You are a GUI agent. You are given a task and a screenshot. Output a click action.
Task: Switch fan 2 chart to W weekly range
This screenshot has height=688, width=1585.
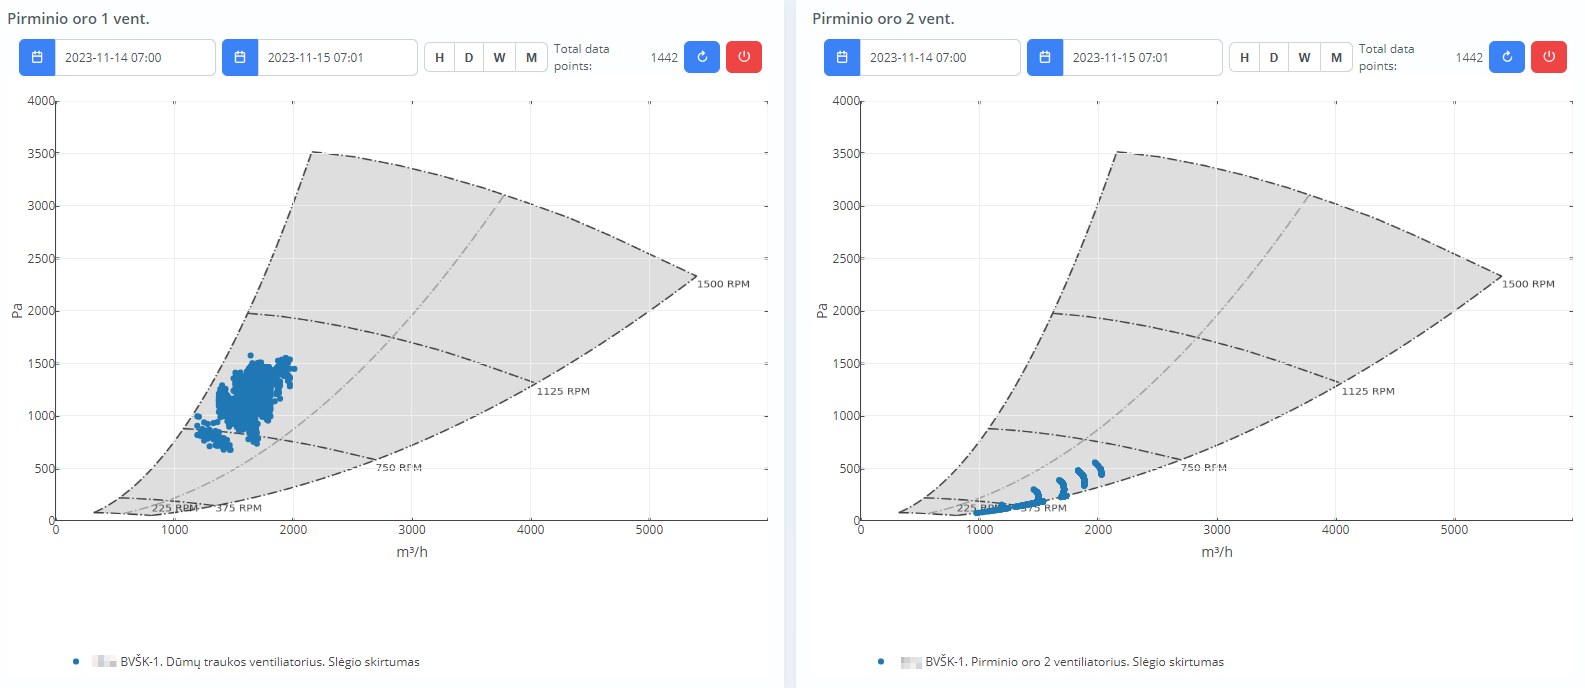(1304, 58)
